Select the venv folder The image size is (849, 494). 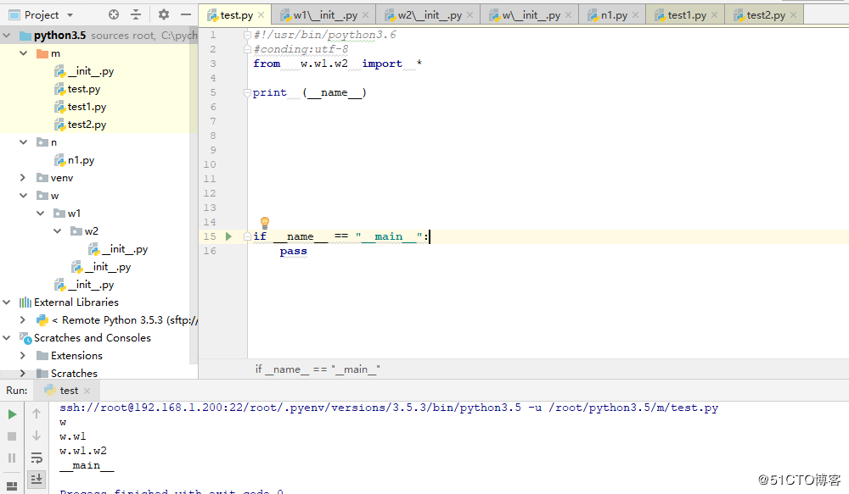tap(54, 178)
